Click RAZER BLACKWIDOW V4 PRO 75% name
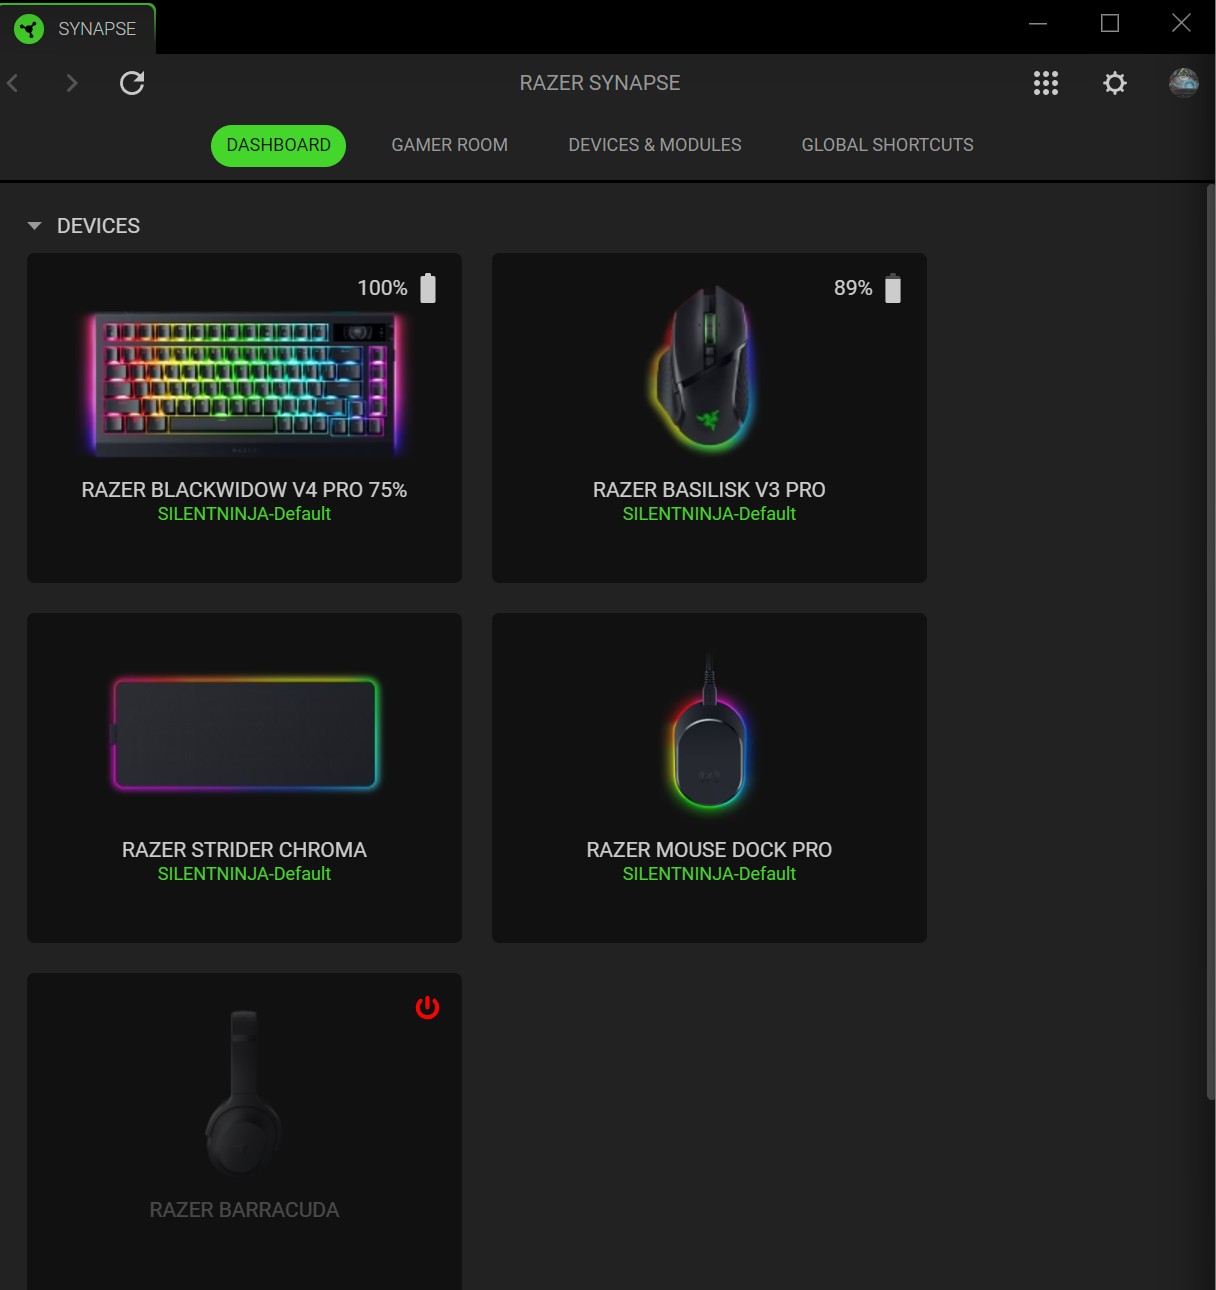This screenshot has height=1290, width=1216. tap(244, 490)
